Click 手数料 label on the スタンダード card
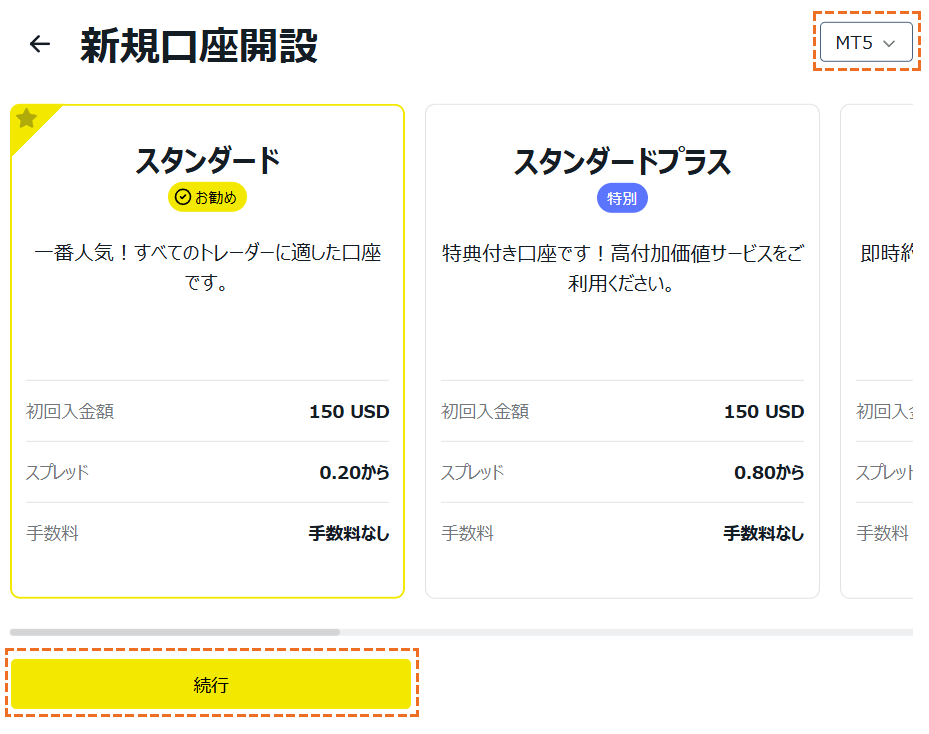Image resolution: width=929 pixels, height=734 pixels. [52, 533]
